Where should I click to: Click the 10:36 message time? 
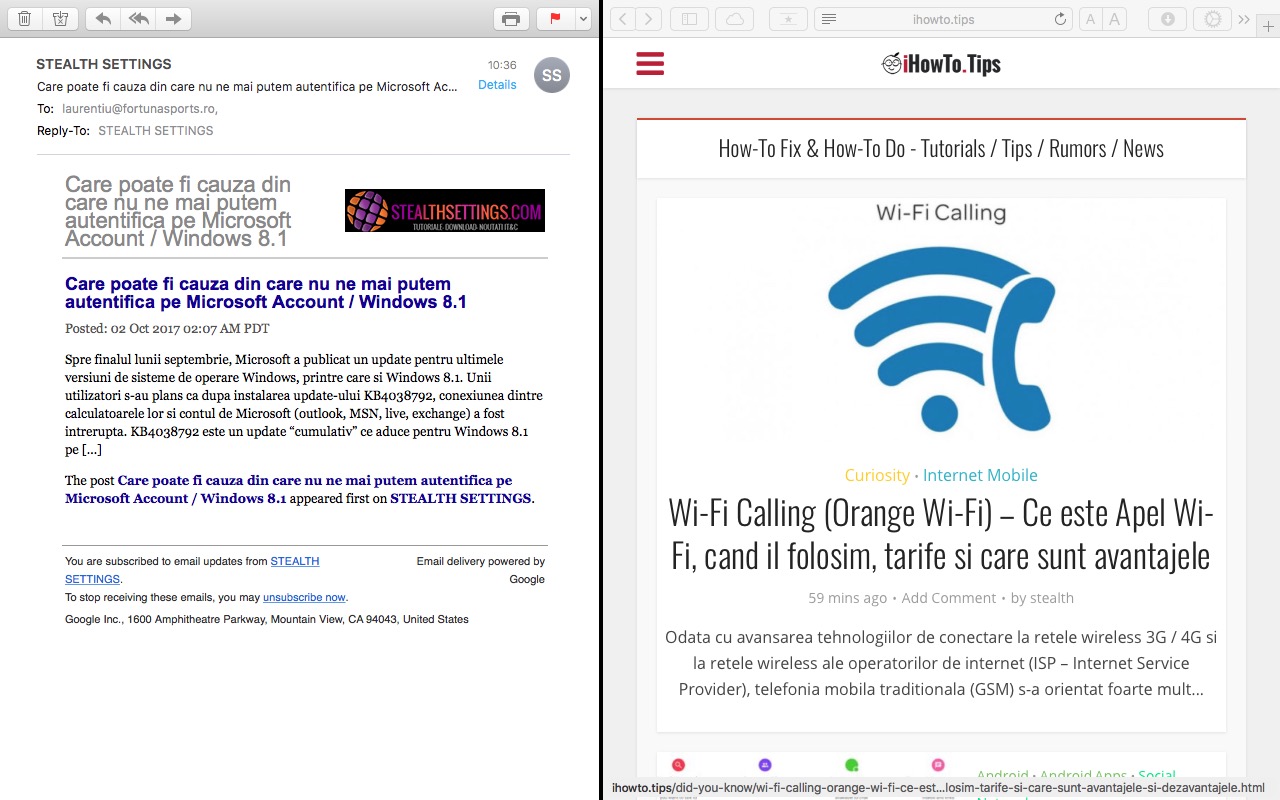point(502,65)
